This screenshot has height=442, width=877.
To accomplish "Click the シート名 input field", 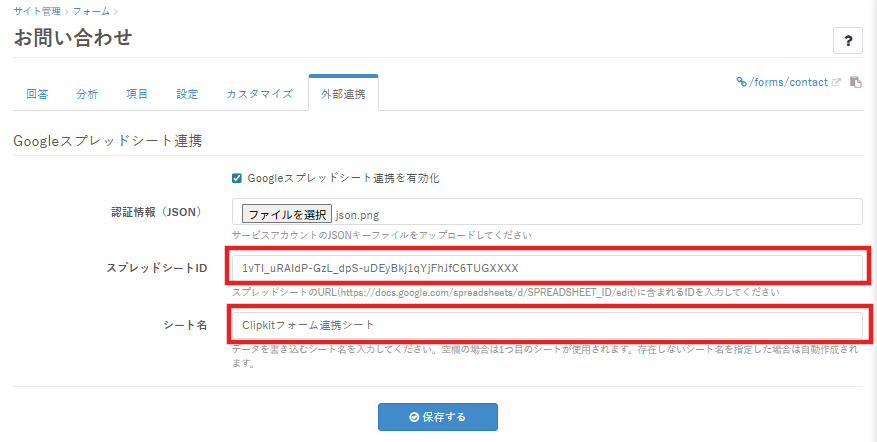I will pyautogui.click(x=547, y=324).
